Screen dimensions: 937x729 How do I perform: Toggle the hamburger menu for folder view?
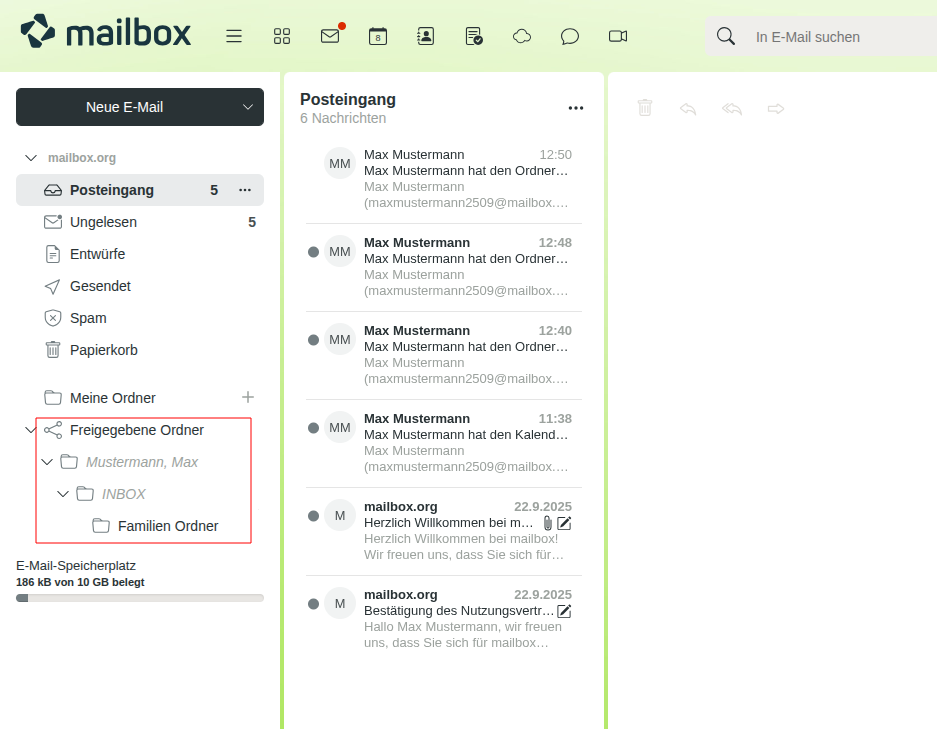point(234,36)
